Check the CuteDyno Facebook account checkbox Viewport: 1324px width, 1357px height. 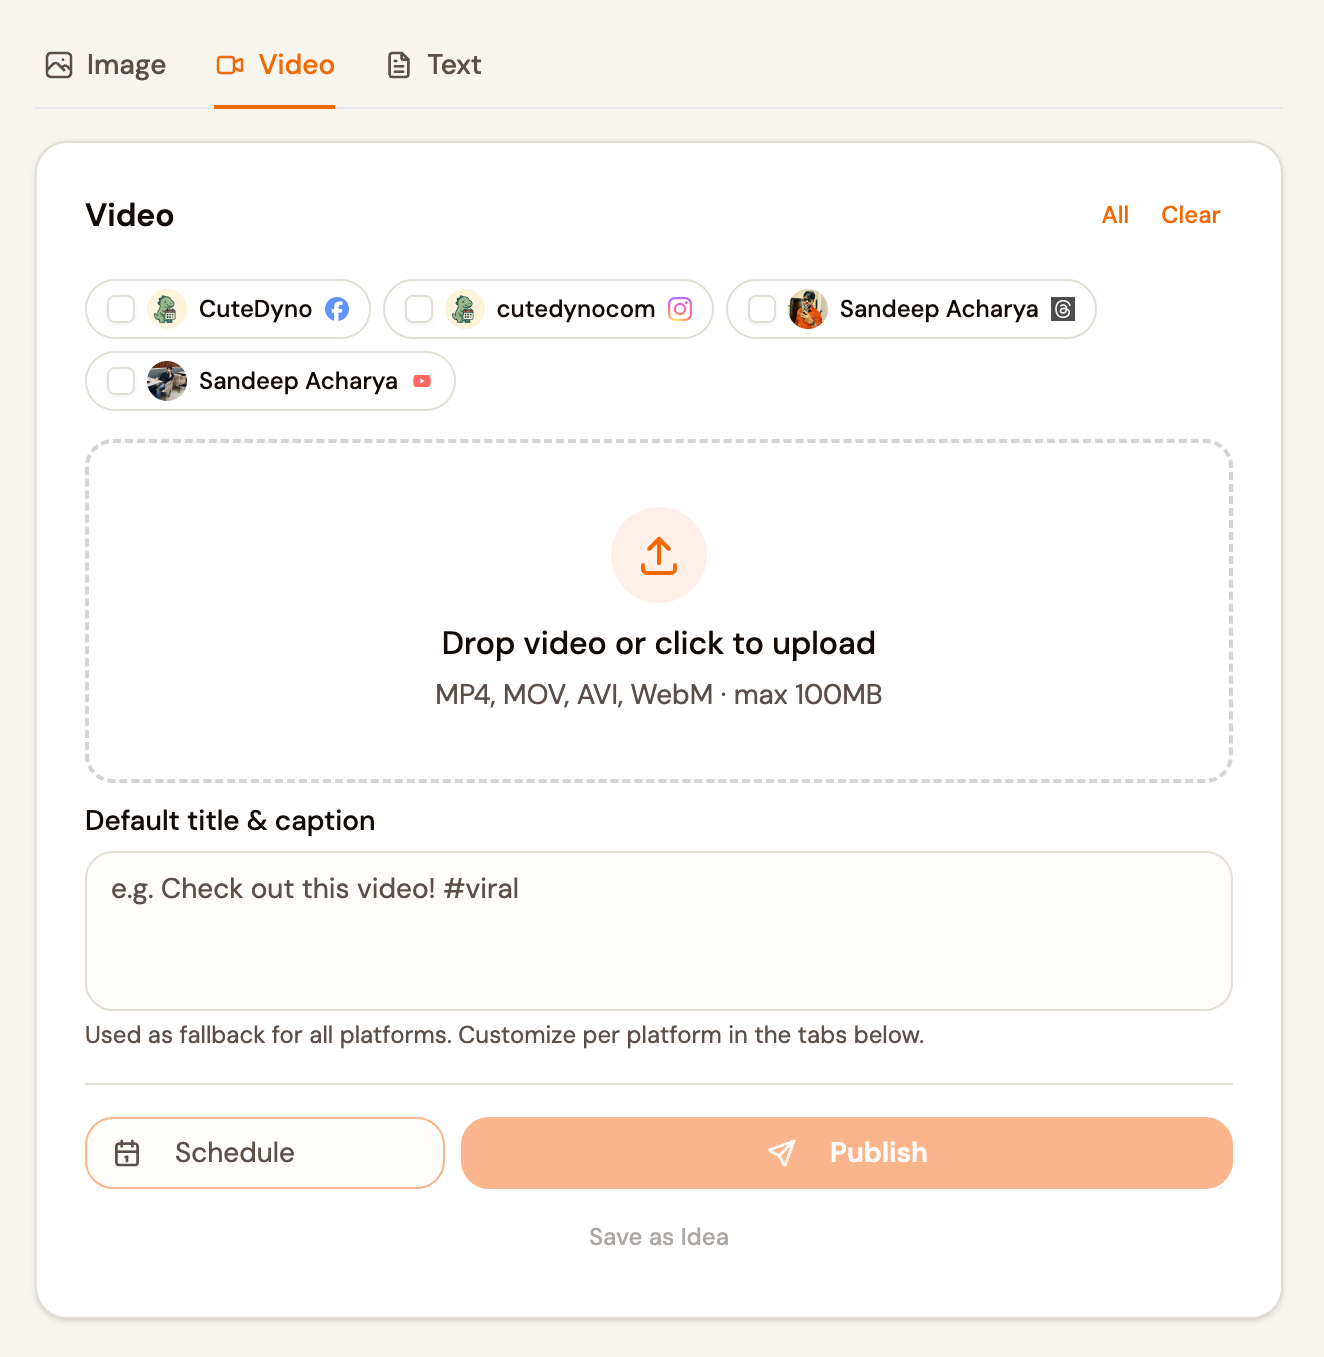(x=121, y=309)
